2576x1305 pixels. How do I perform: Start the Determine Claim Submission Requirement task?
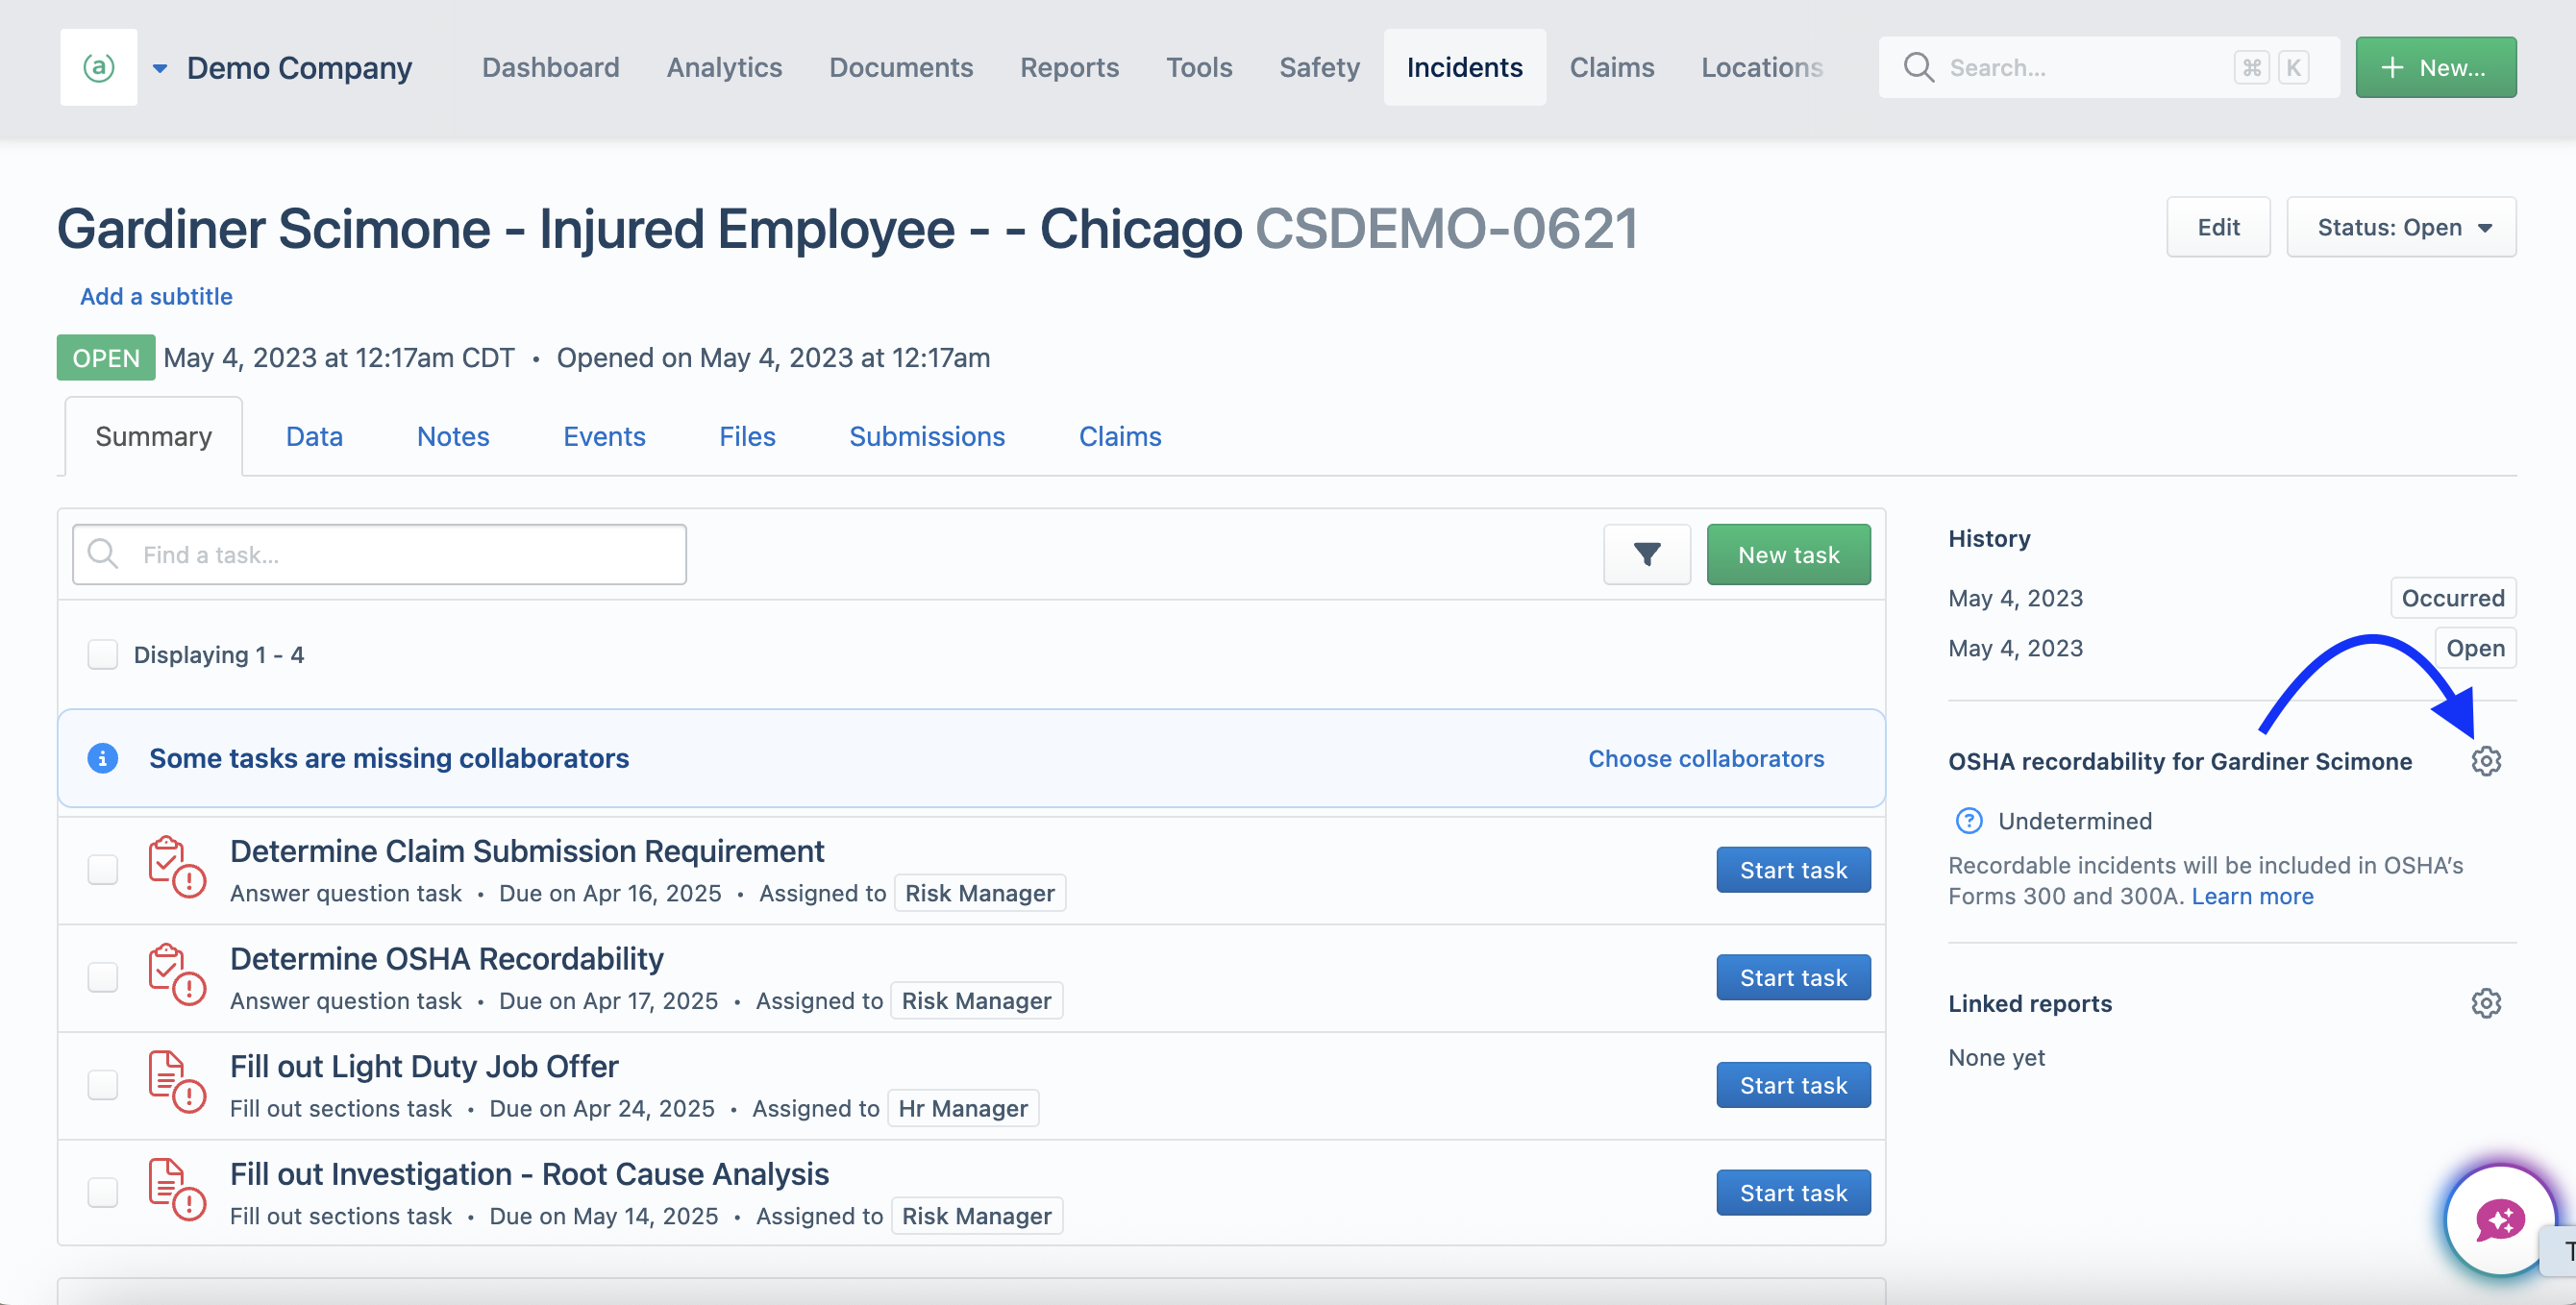tap(1793, 869)
